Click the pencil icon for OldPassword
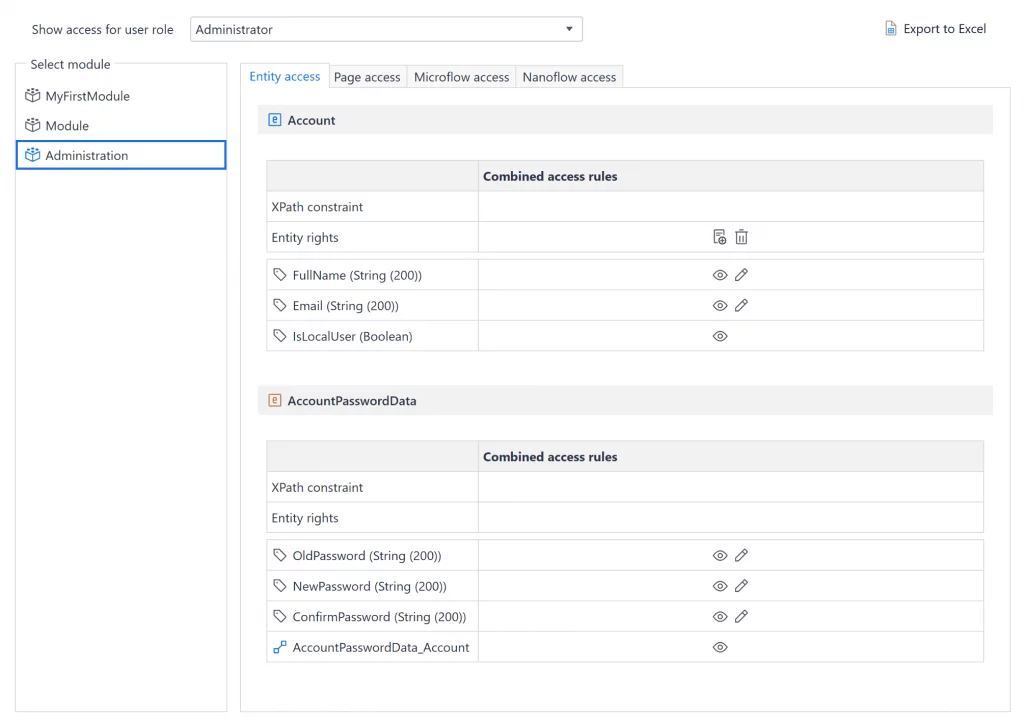Screen dimensions: 1024x727 [x=741, y=556]
